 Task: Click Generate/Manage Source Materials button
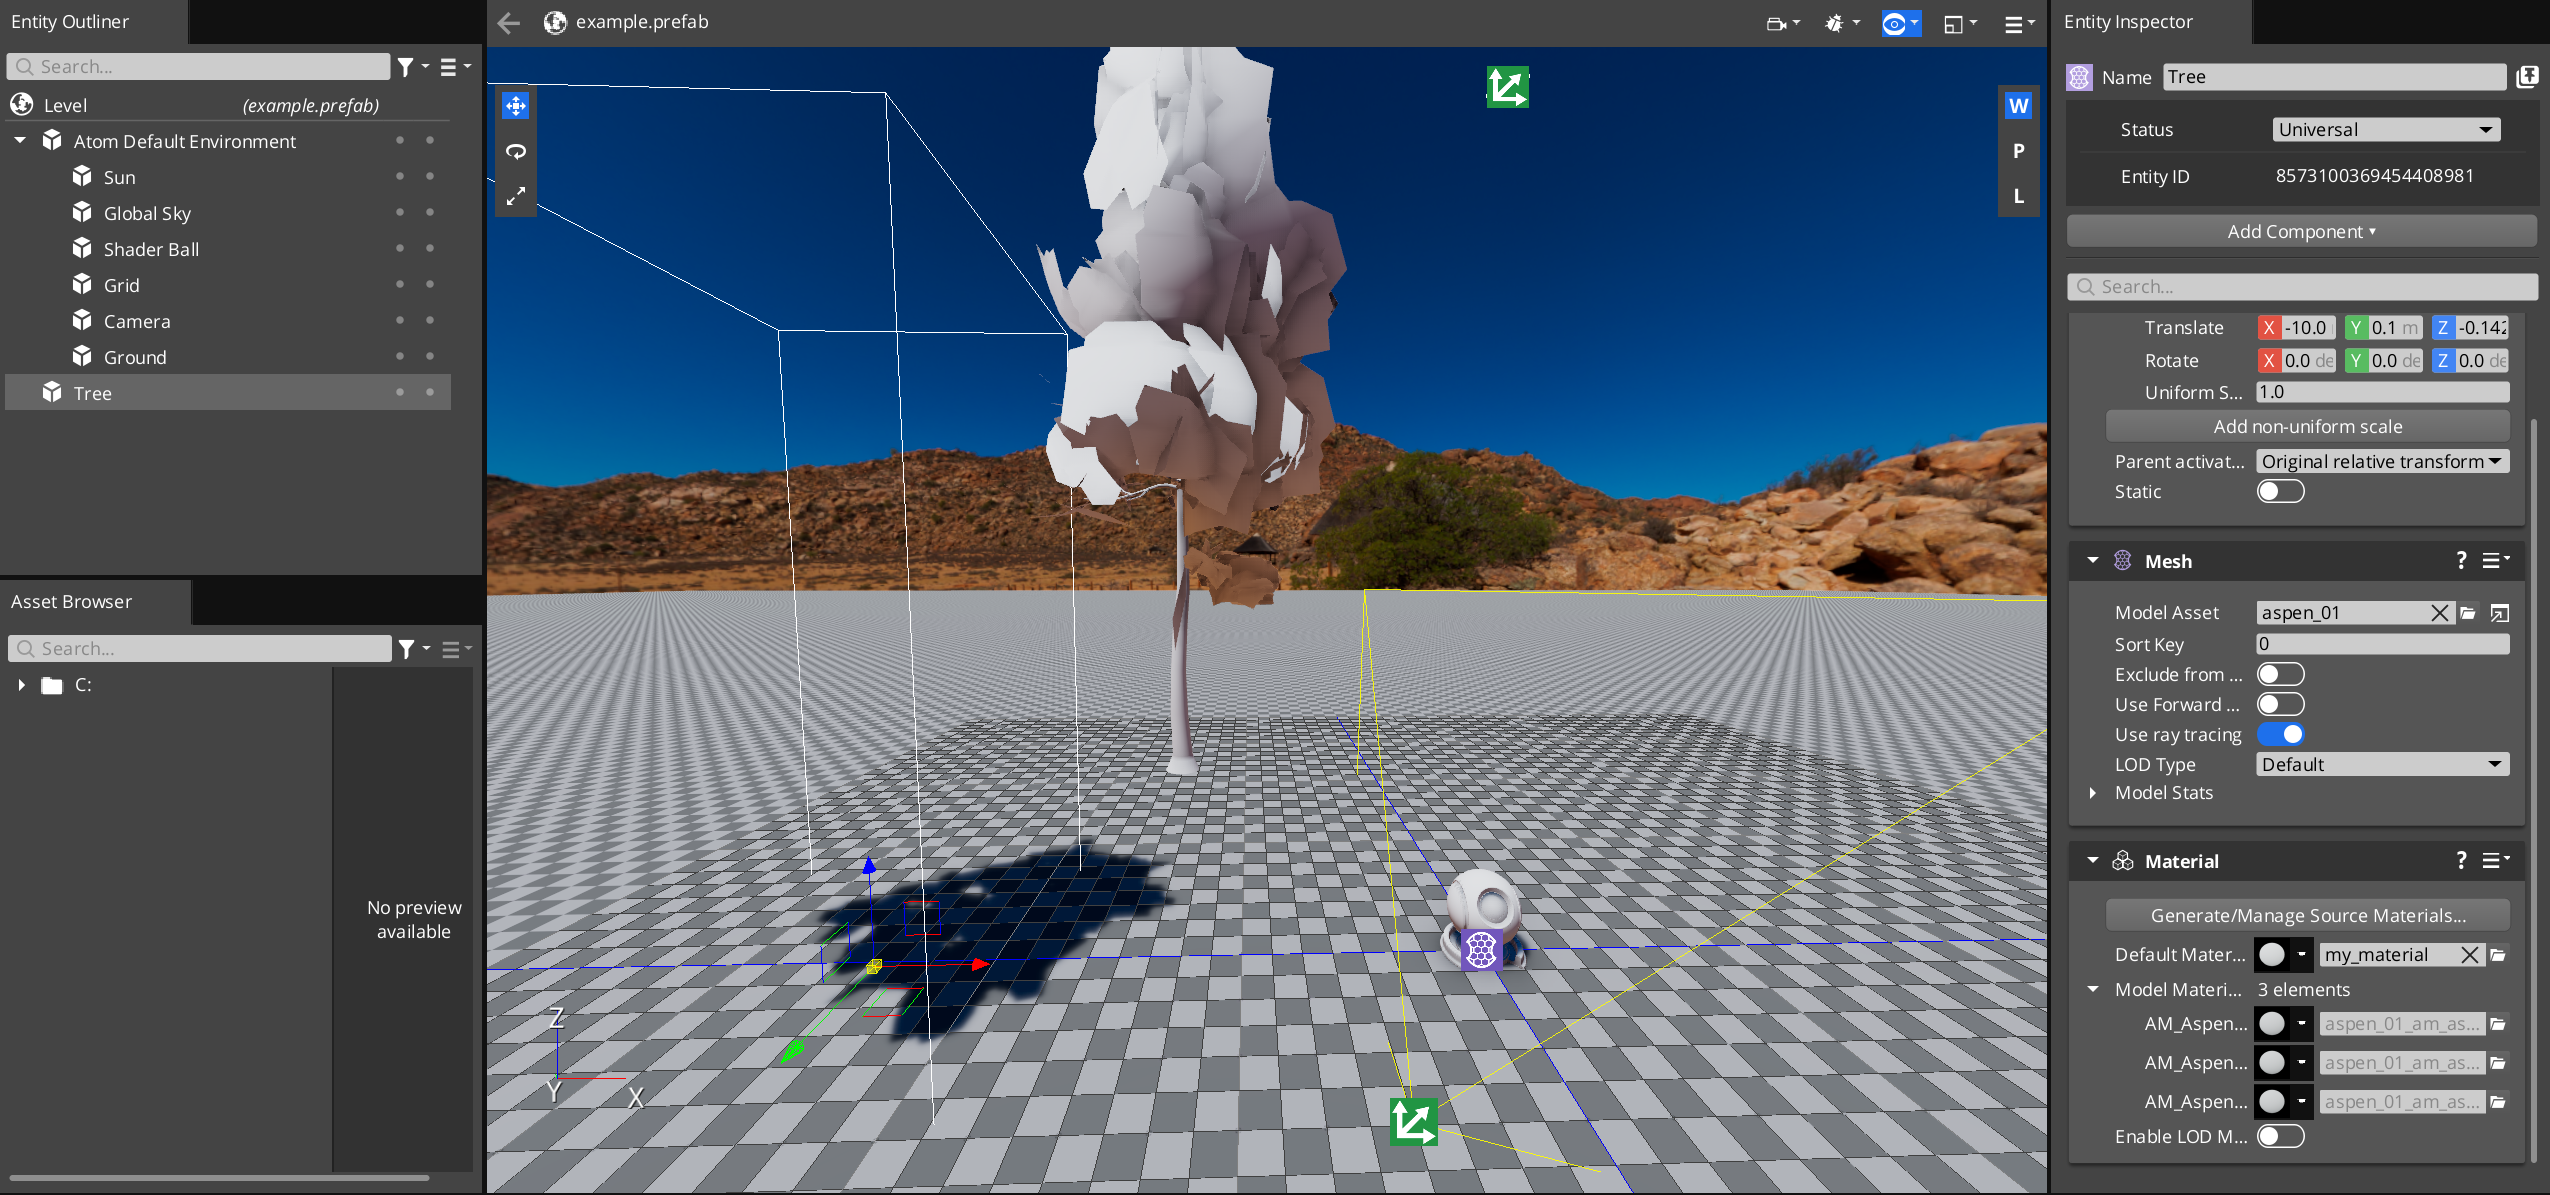click(x=2307, y=916)
